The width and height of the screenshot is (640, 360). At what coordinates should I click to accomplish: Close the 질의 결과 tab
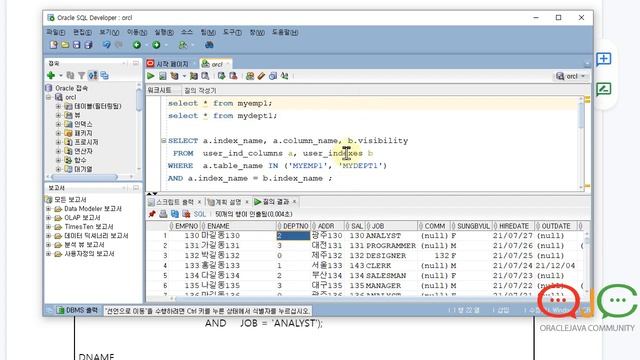[x=294, y=202]
